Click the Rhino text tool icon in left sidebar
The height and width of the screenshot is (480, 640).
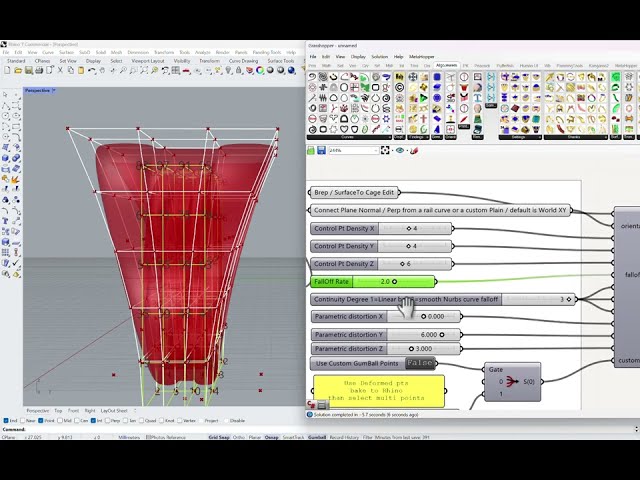(x=6, y=221)
